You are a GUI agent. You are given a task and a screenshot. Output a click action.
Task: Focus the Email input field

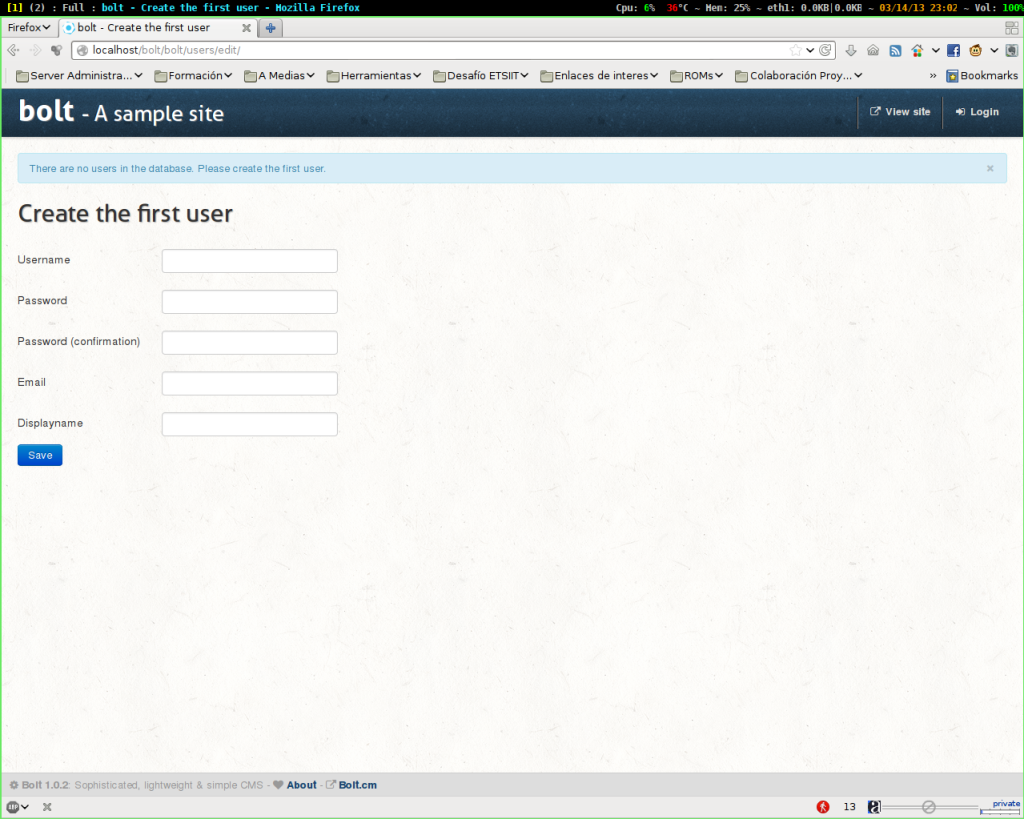(x=249, y=383)
